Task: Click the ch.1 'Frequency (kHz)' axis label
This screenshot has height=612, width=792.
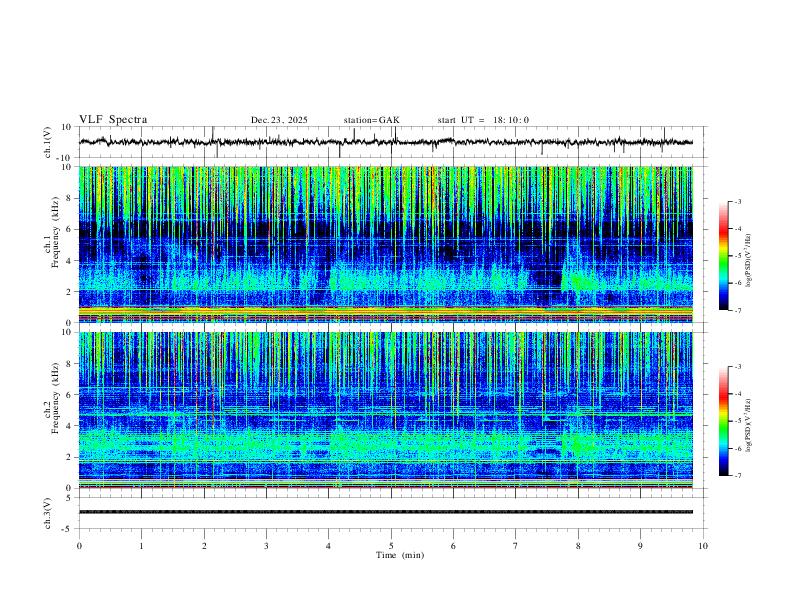Action: (56, 232)
